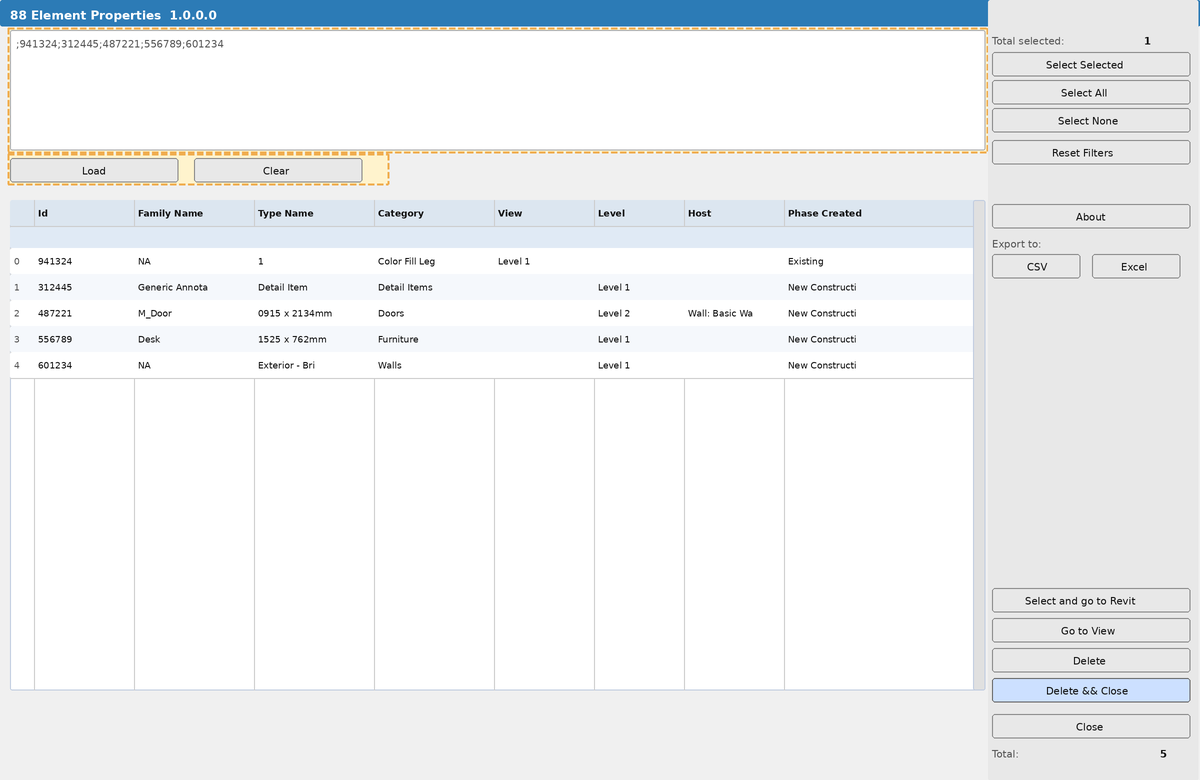This screenshot has height=780, width=1200.
Task: Click the Go to View button
Action: (1090, 630)
